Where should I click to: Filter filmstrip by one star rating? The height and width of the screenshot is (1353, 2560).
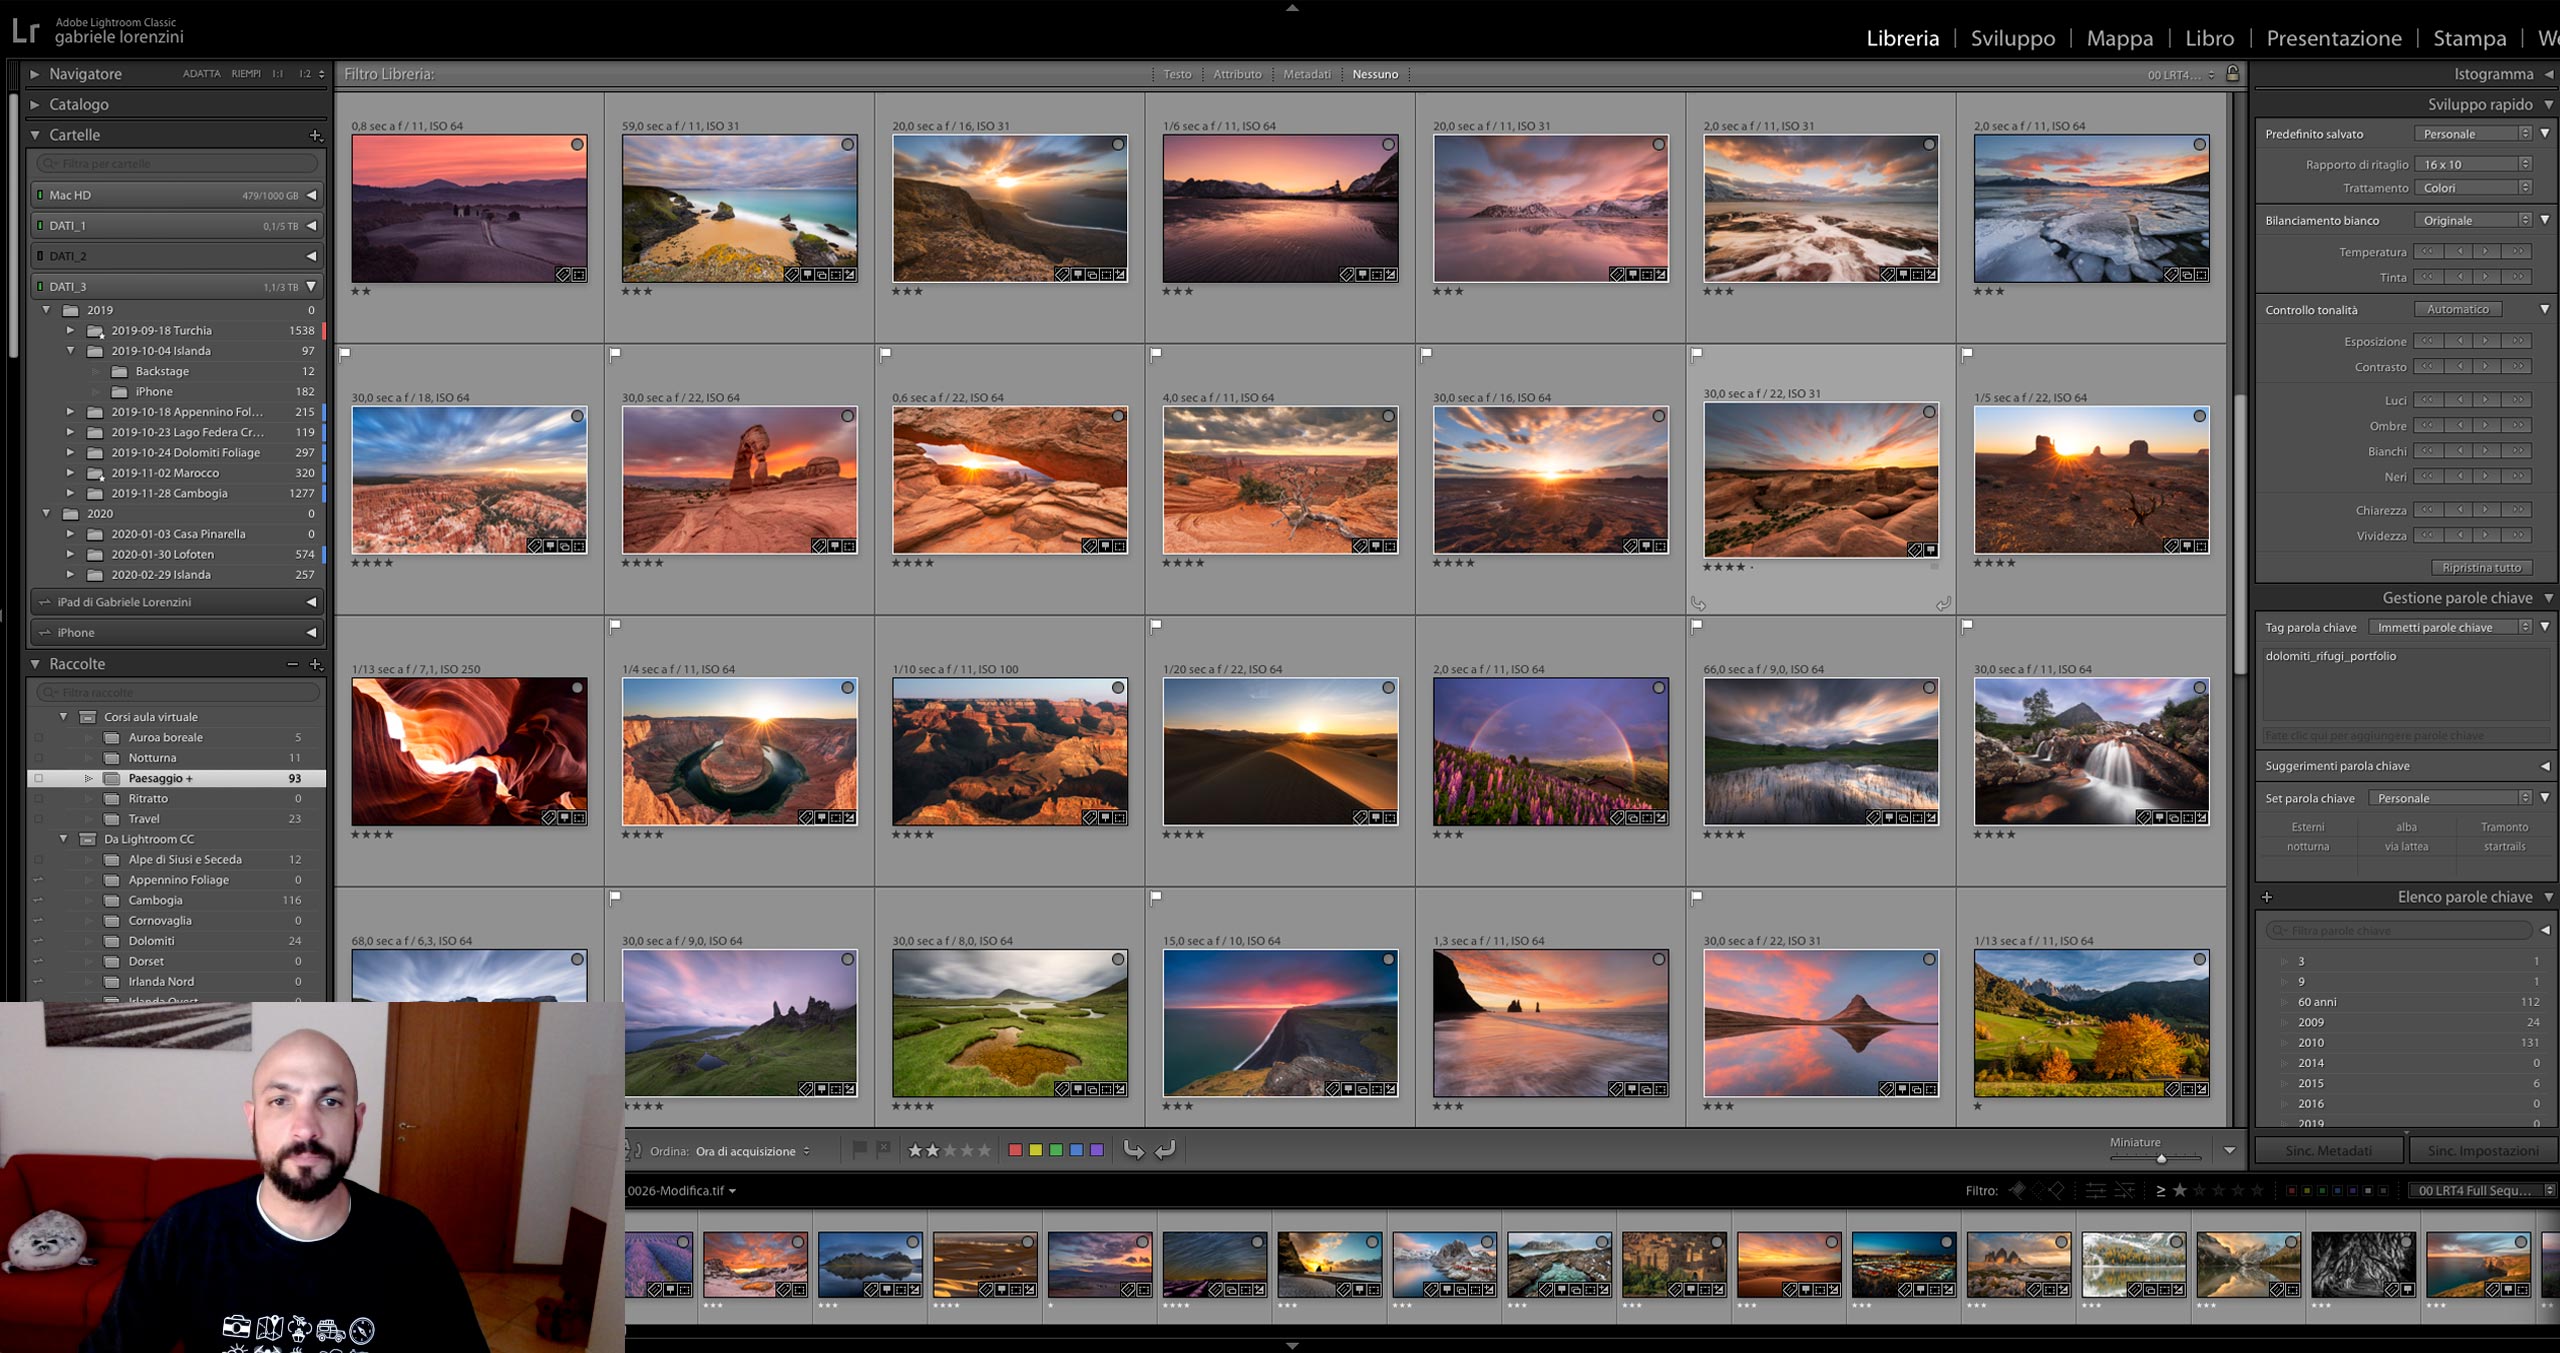click(2181, 1190)
